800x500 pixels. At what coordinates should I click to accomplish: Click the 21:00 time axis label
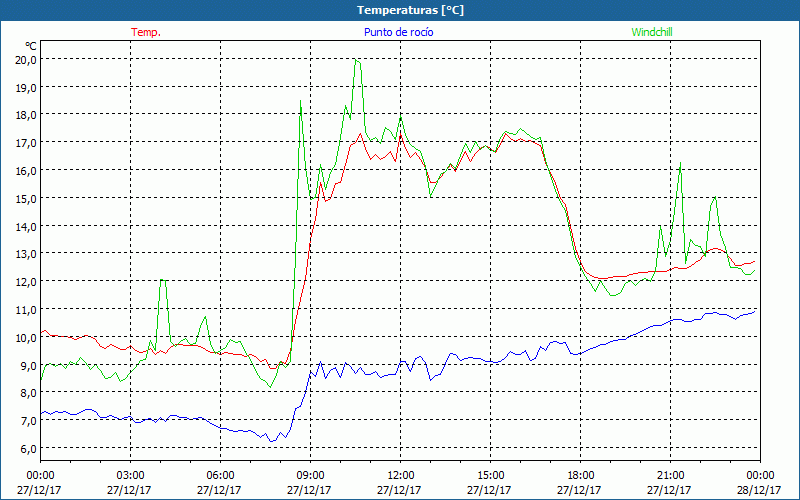click(x=670, y=476)
